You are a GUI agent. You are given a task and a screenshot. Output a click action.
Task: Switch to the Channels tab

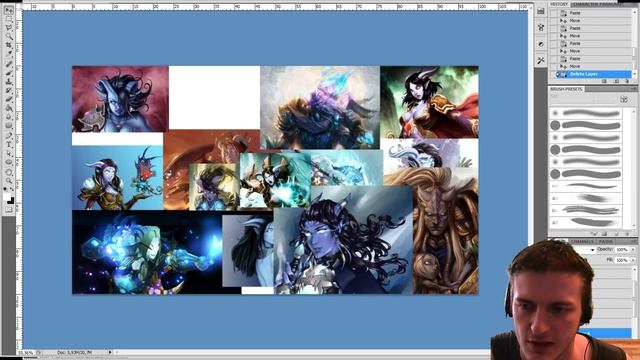582,242
